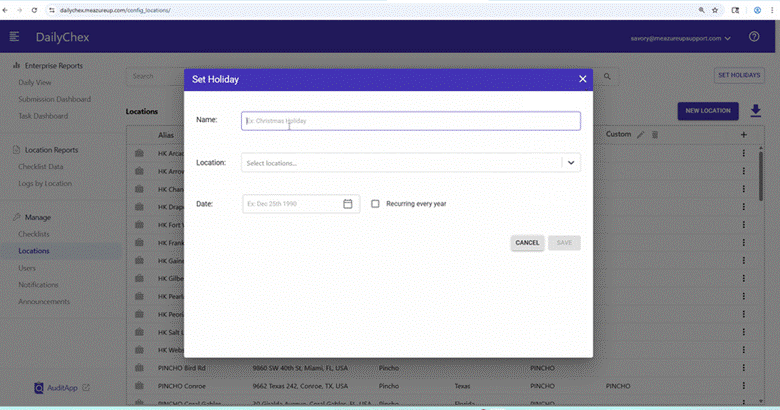Click the help question mark icon

754,37
